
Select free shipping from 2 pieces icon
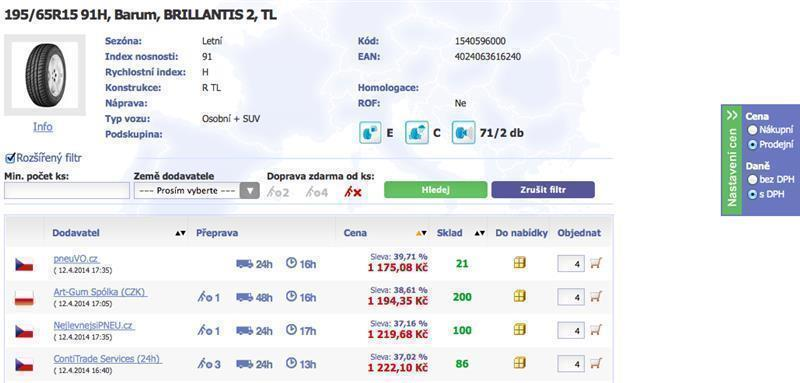tap(279, 192)
